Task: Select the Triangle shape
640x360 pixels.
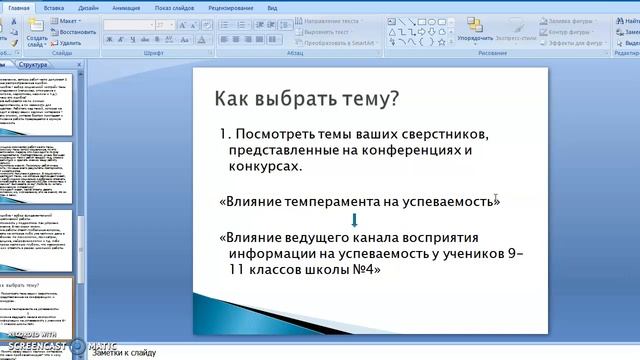Action: [x=391, y=32]
